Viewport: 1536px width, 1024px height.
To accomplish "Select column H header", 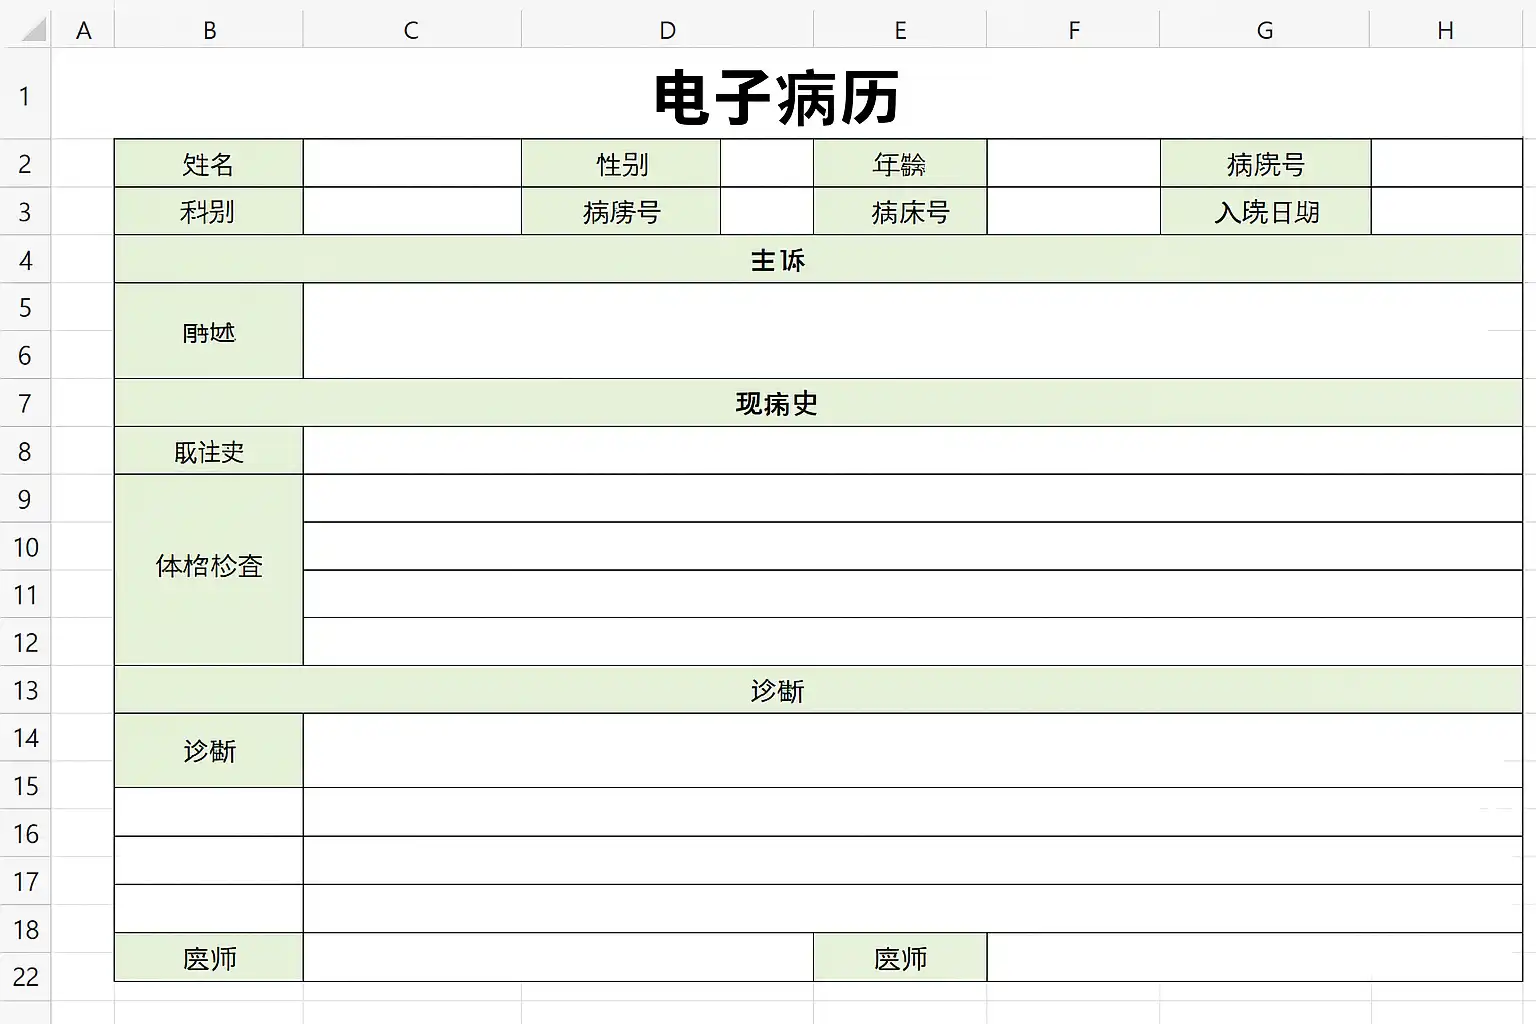I will pyautogui.click(x=1445, y=30).
